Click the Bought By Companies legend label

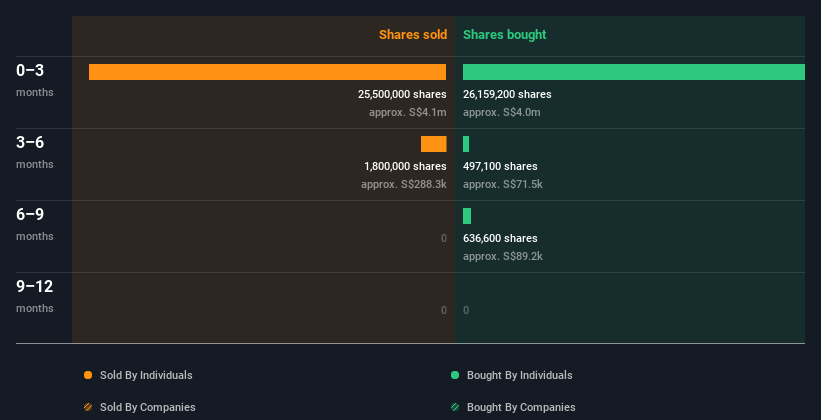coord(521,407)
